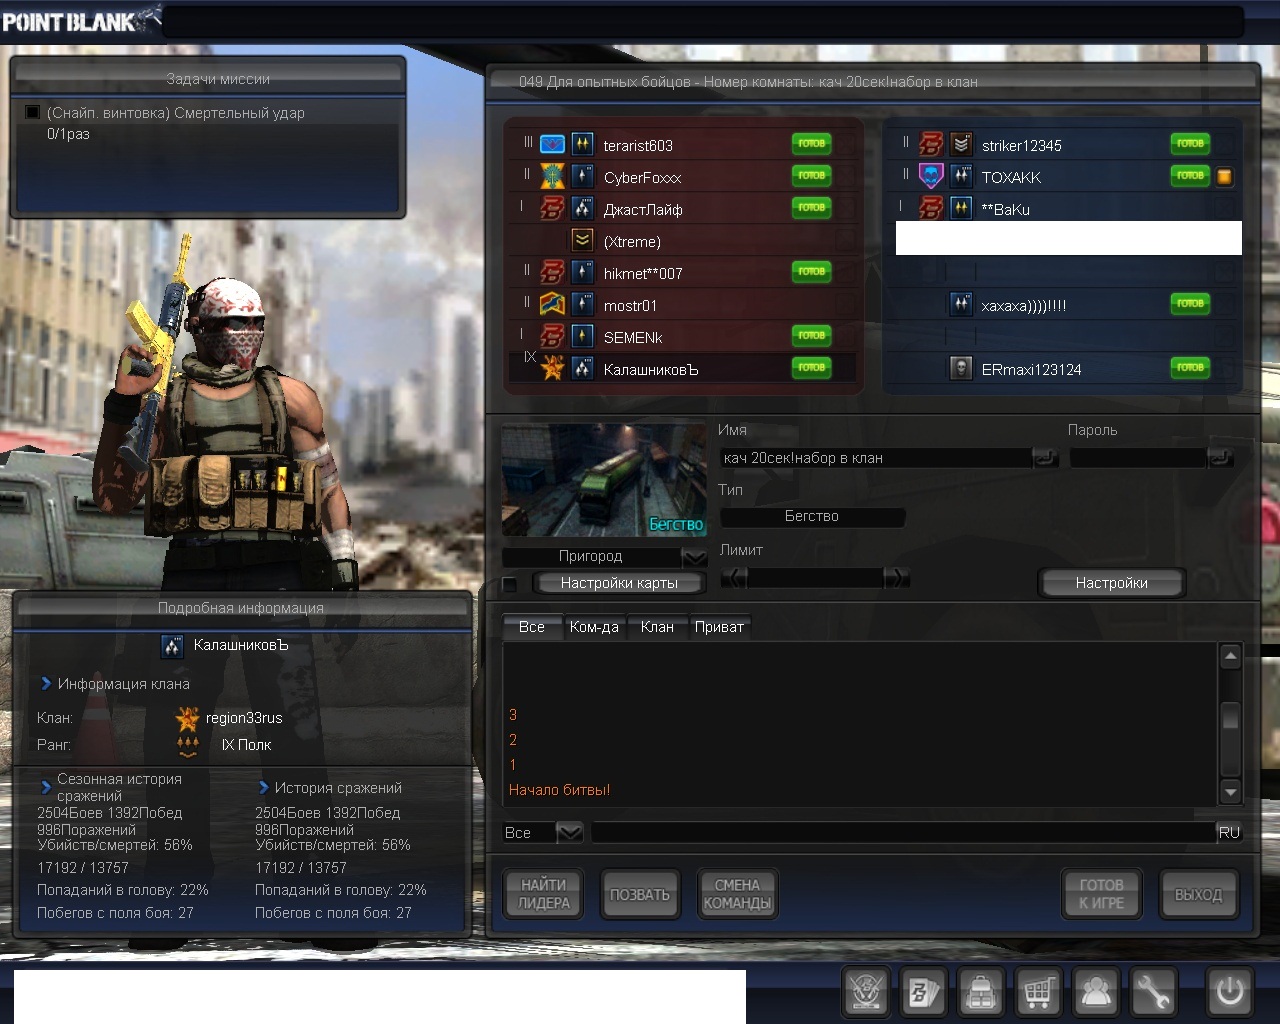Open the PB mission cards icon
This screenshot has height=1024, width=1280.
click(x=922, y=993)
